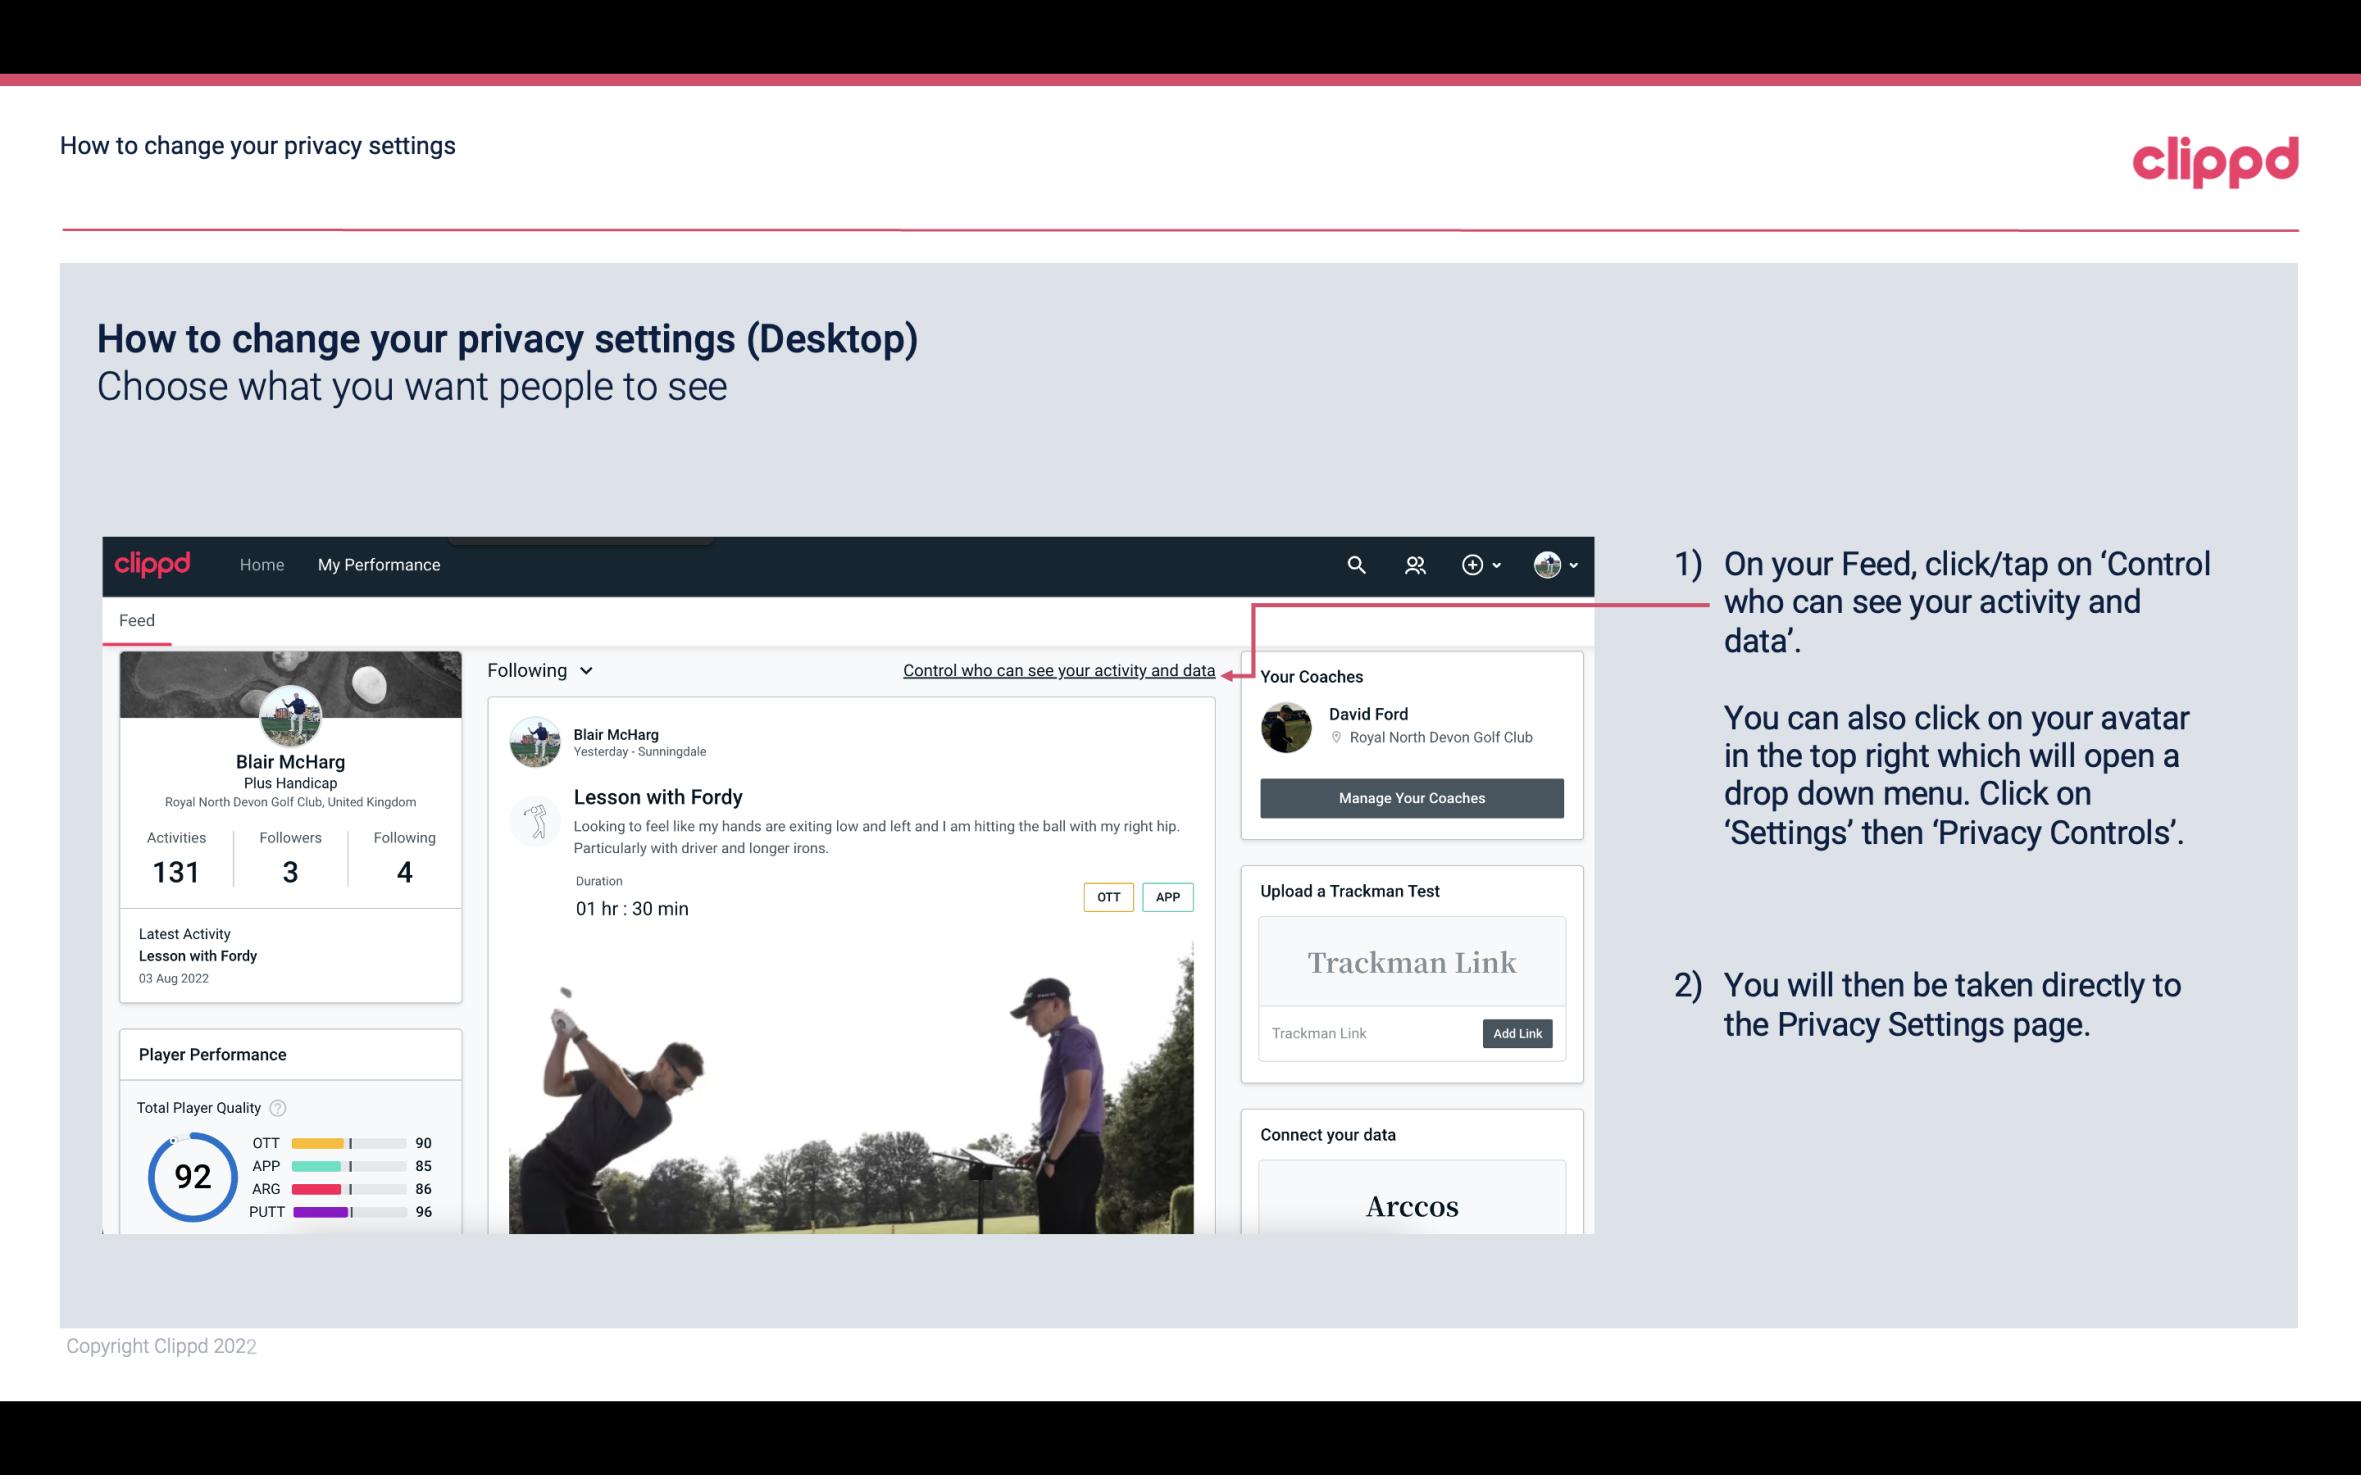The image size is (2361, 1475).
Task: Click the OTT performance tag icon
Action: [1106, 897]
